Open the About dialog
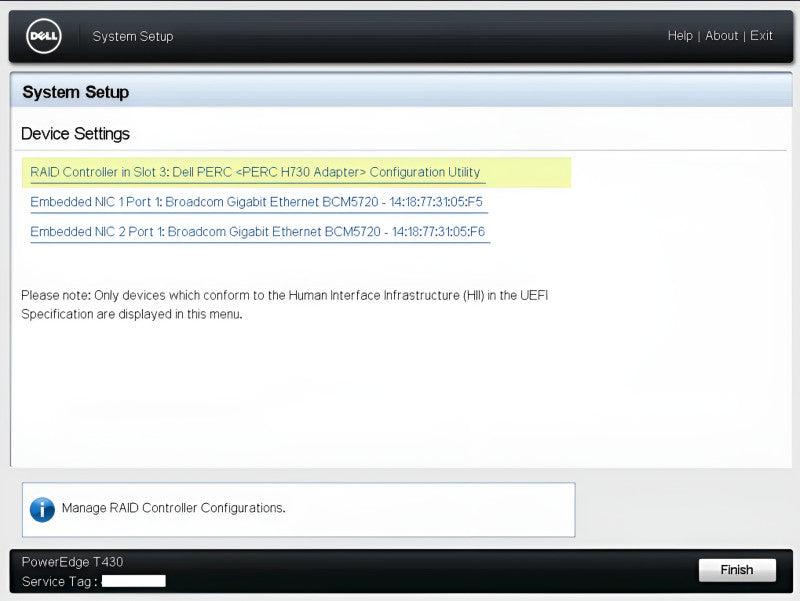800x601 pixels. tap(721, 36)
